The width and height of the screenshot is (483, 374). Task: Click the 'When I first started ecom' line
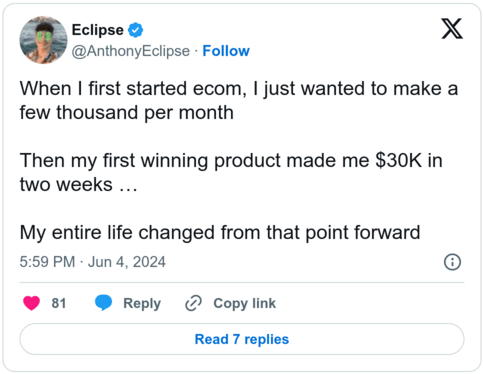click(239, 89)
